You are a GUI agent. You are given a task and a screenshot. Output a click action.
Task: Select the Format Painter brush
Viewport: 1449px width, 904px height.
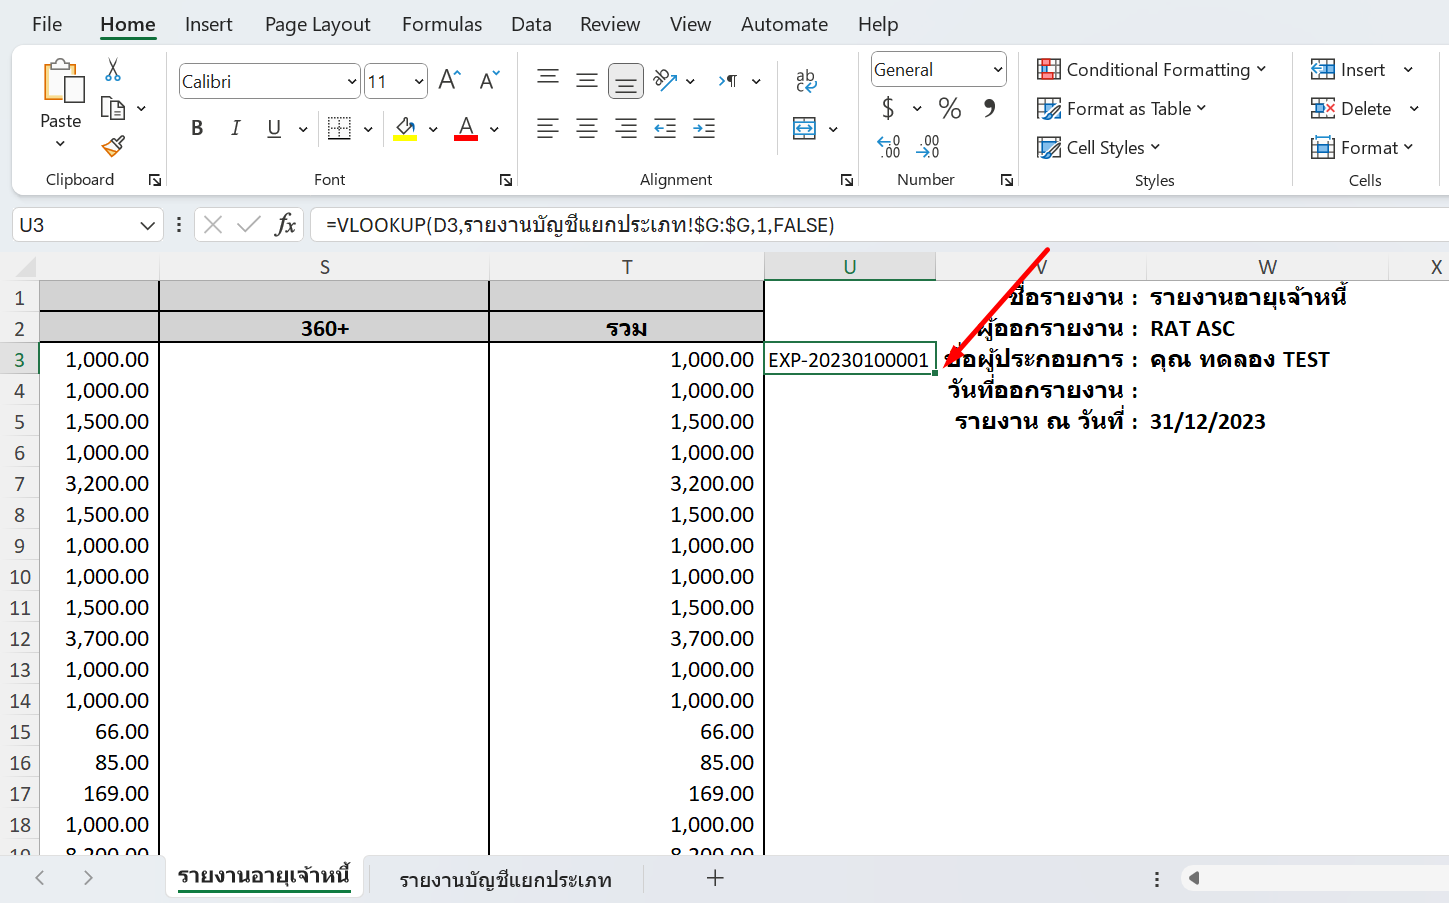pyautogui.click(x=113, y=147)
